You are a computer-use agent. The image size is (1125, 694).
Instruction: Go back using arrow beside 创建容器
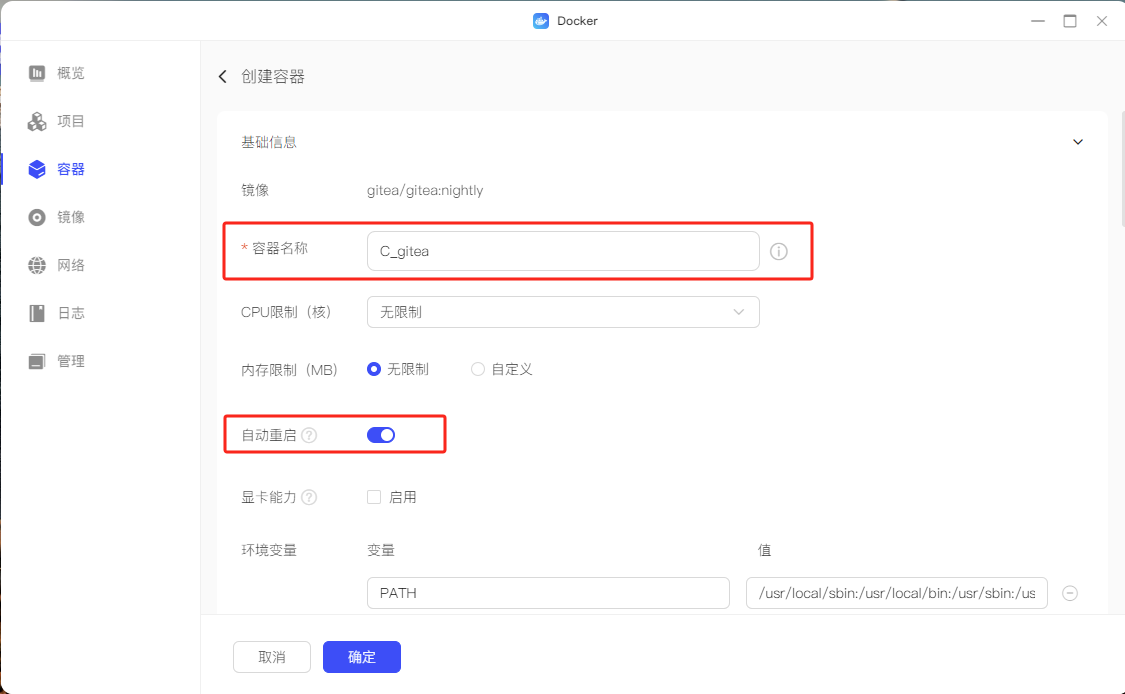pos(222,77)
